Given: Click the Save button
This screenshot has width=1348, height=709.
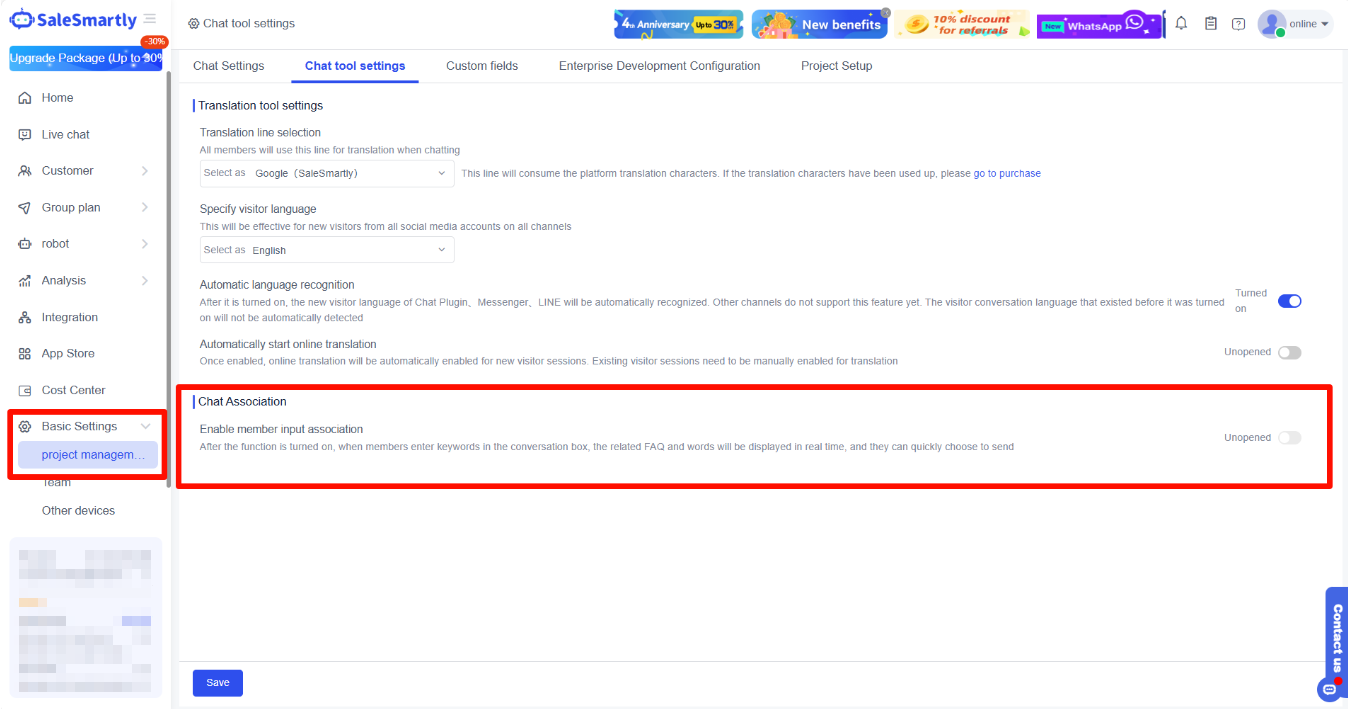Looking at the screenshot, I should coord(218,683).
